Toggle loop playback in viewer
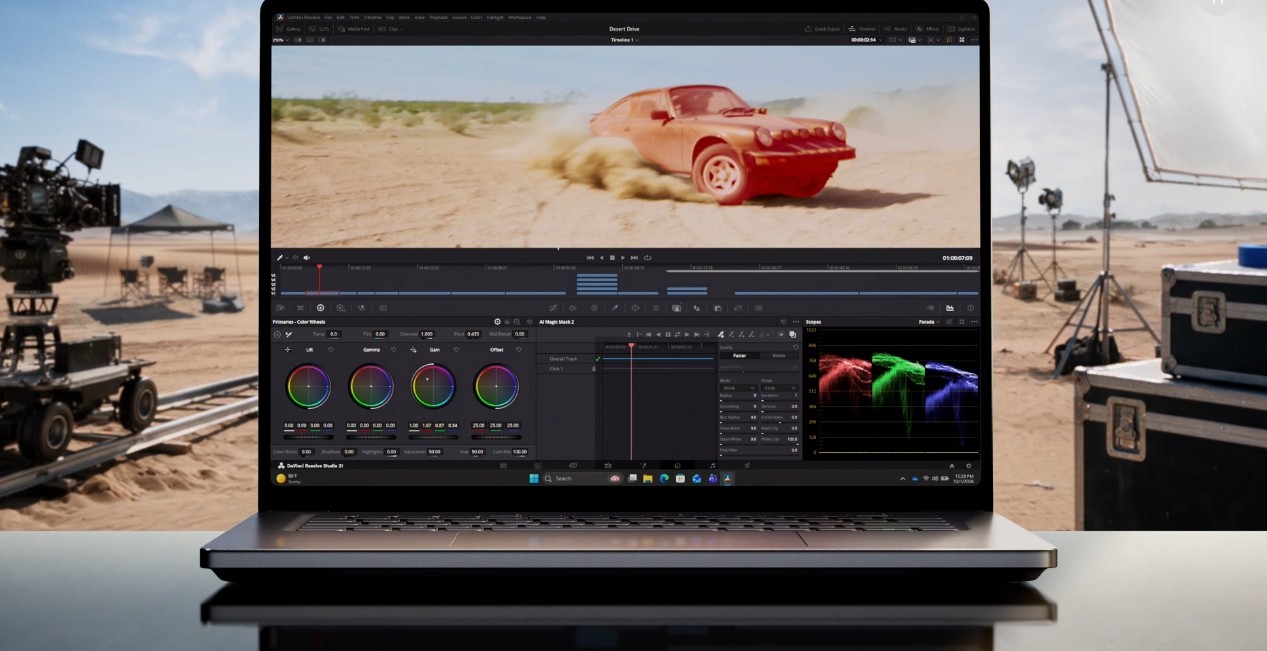 point(647,258)
